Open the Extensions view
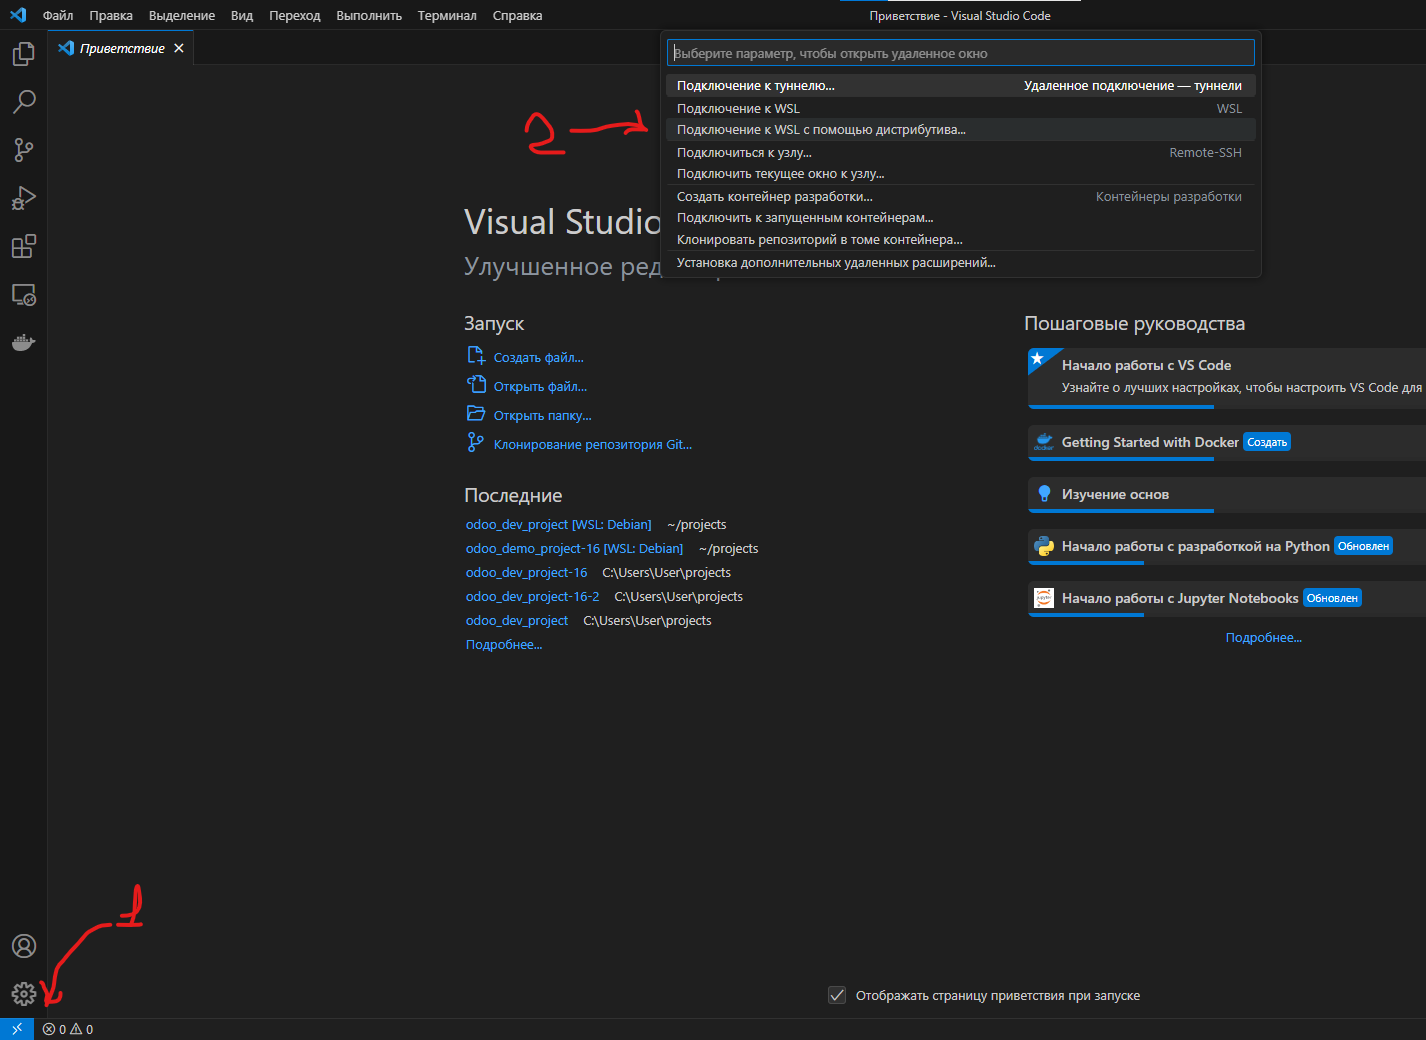The width and height of the screenshot is (1426, 1040). (23, 246)
